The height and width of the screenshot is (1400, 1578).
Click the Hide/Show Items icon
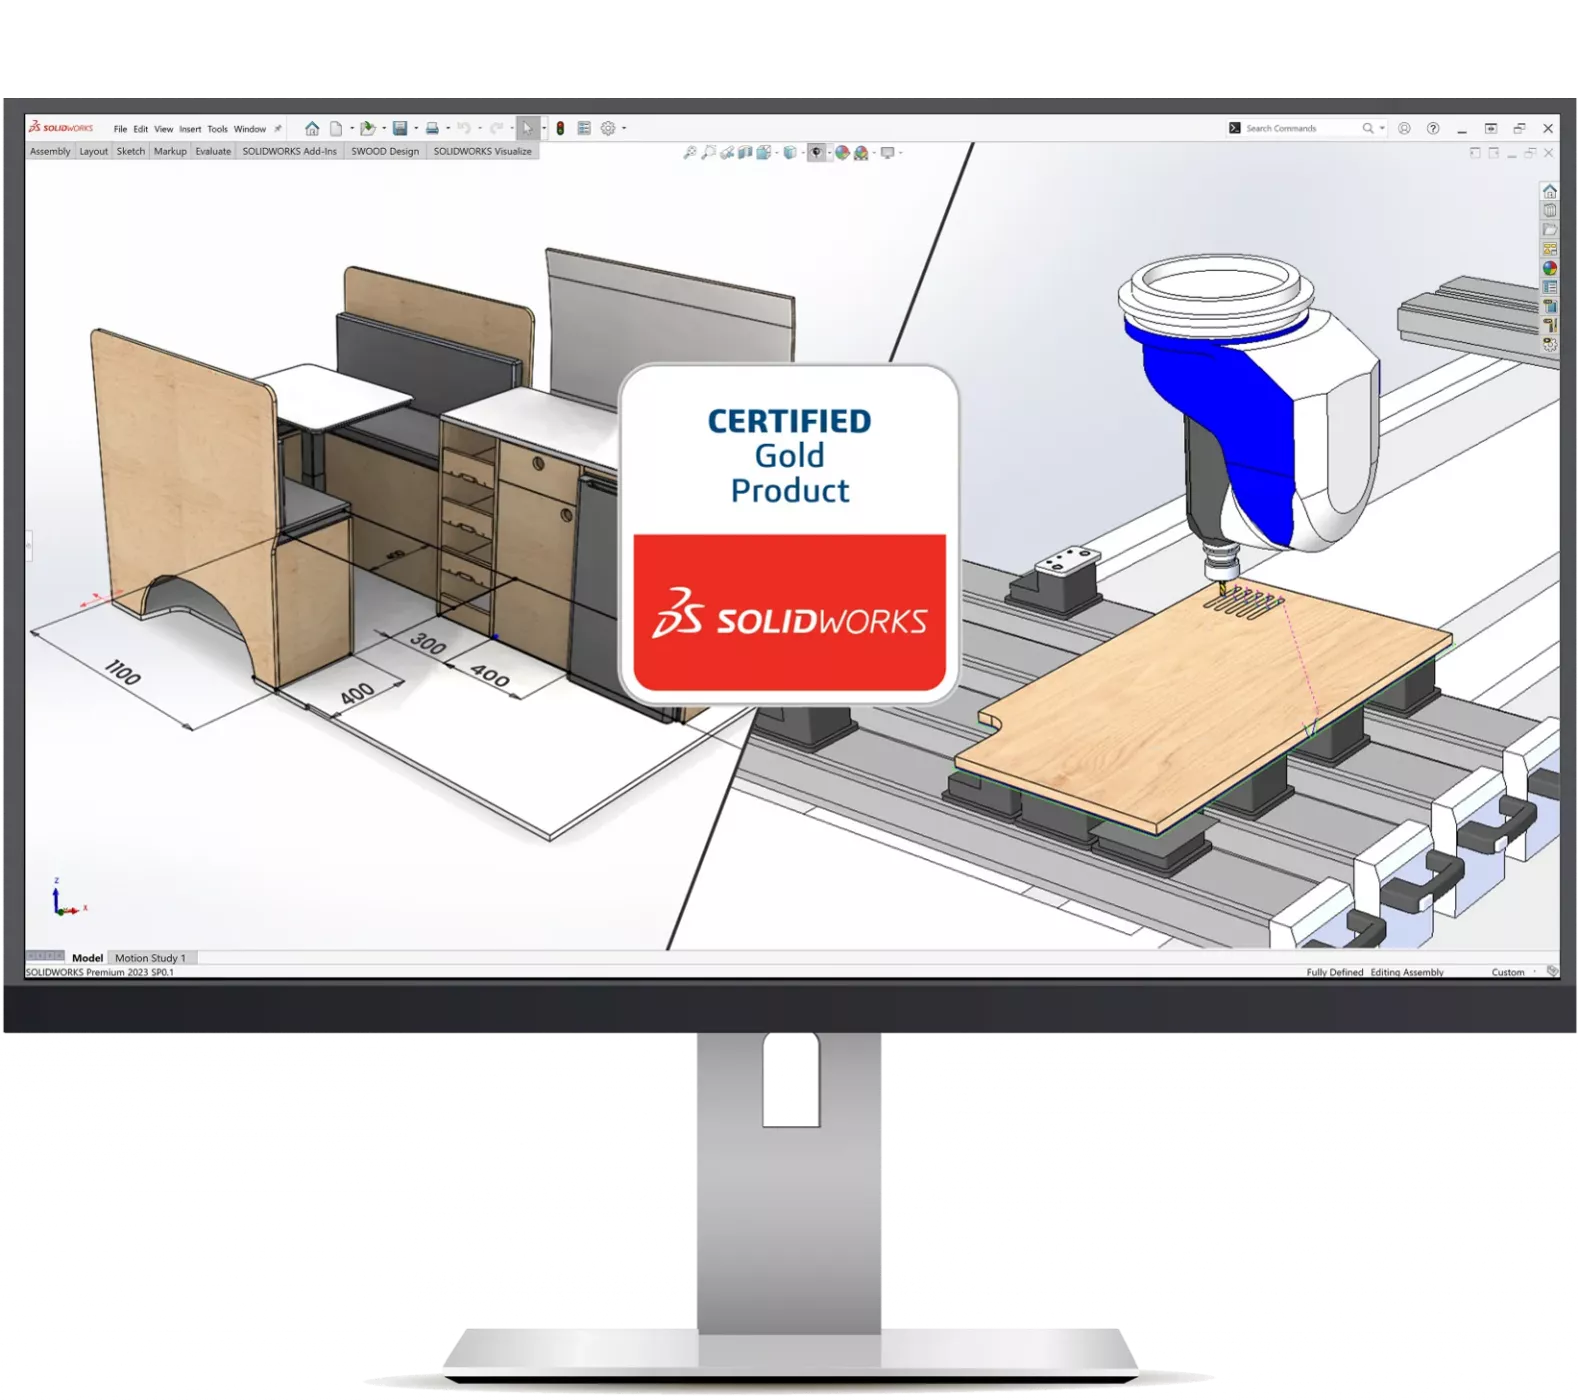click(816, 153)
